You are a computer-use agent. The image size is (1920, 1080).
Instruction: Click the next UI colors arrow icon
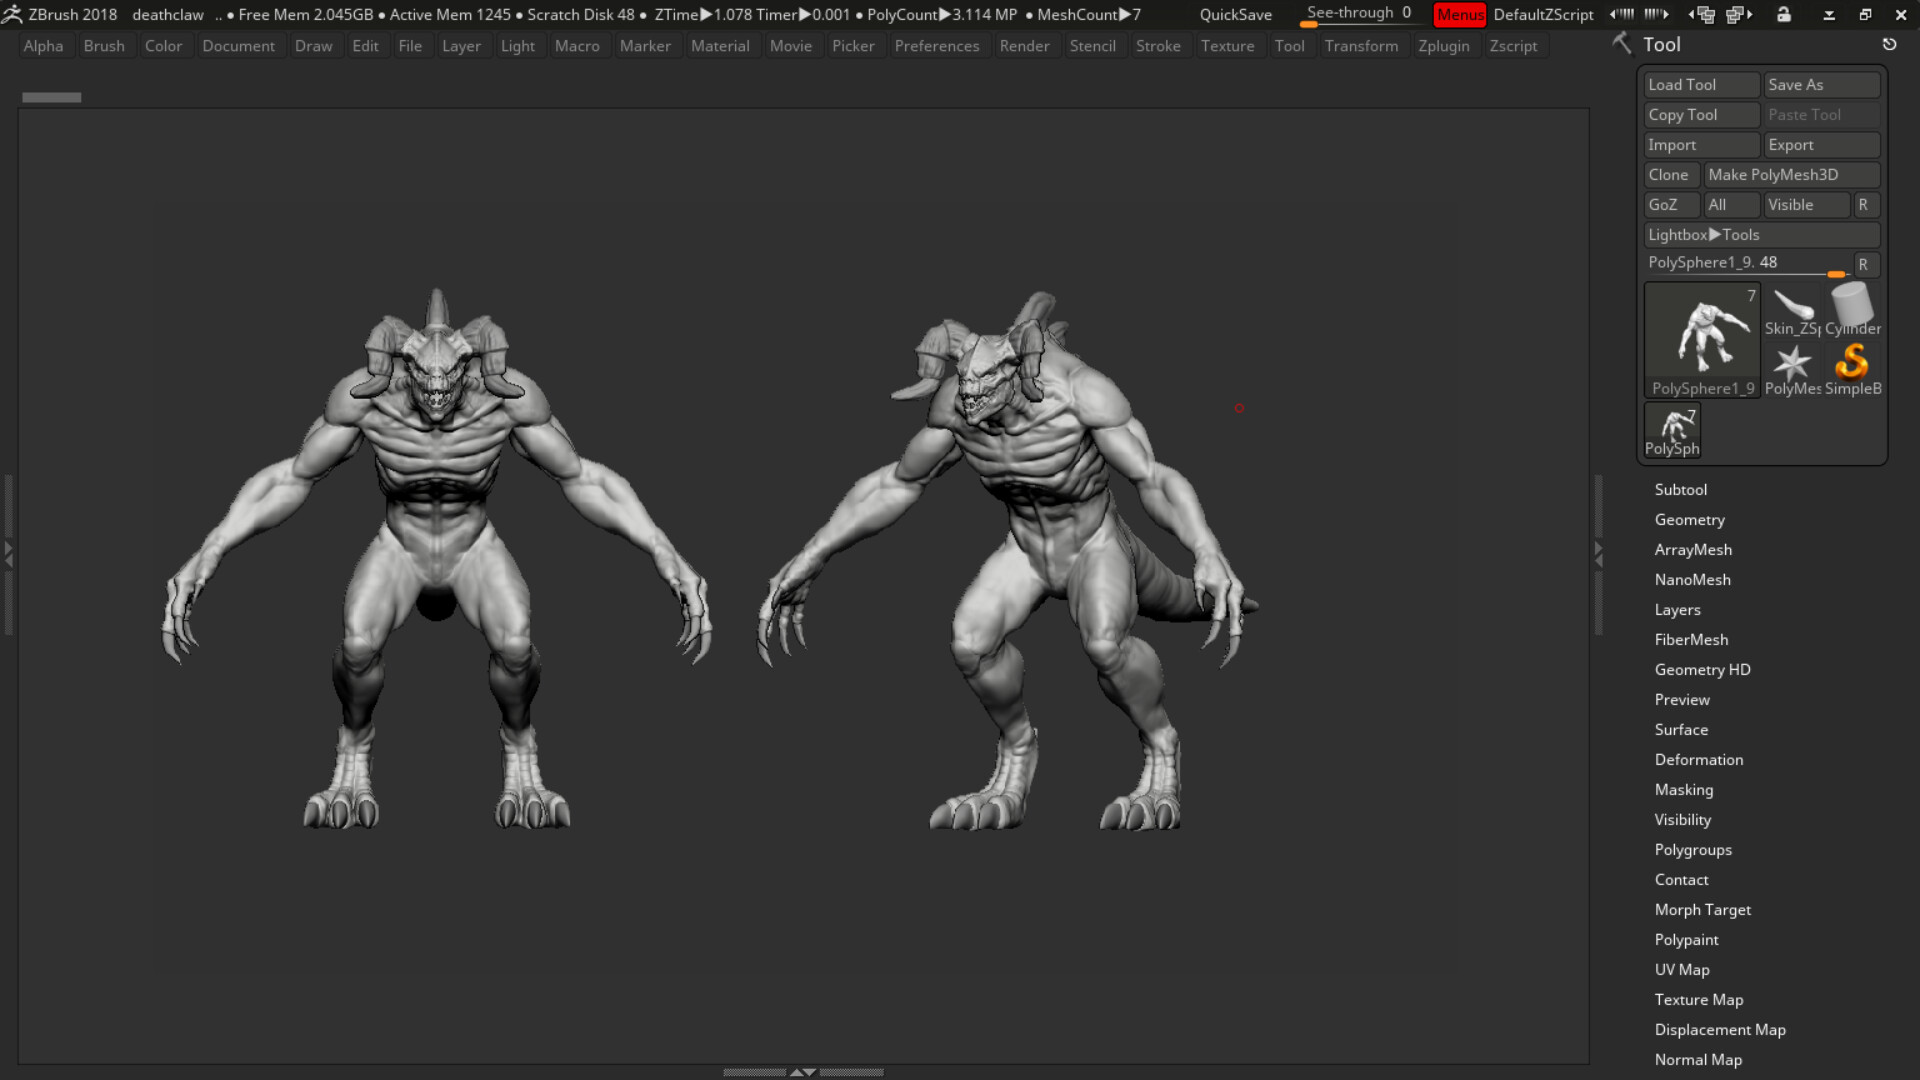pyautogui.click(x=1656, y=14)
